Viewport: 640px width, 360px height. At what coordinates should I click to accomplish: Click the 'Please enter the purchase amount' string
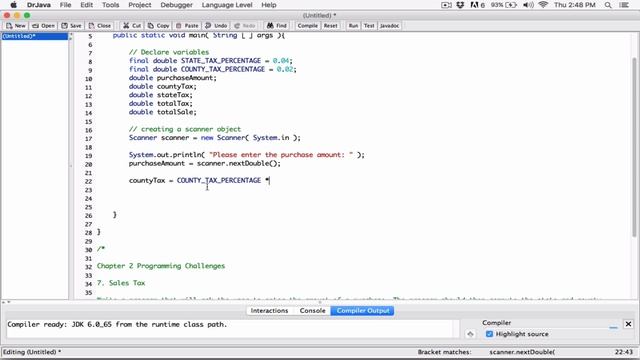281,155
